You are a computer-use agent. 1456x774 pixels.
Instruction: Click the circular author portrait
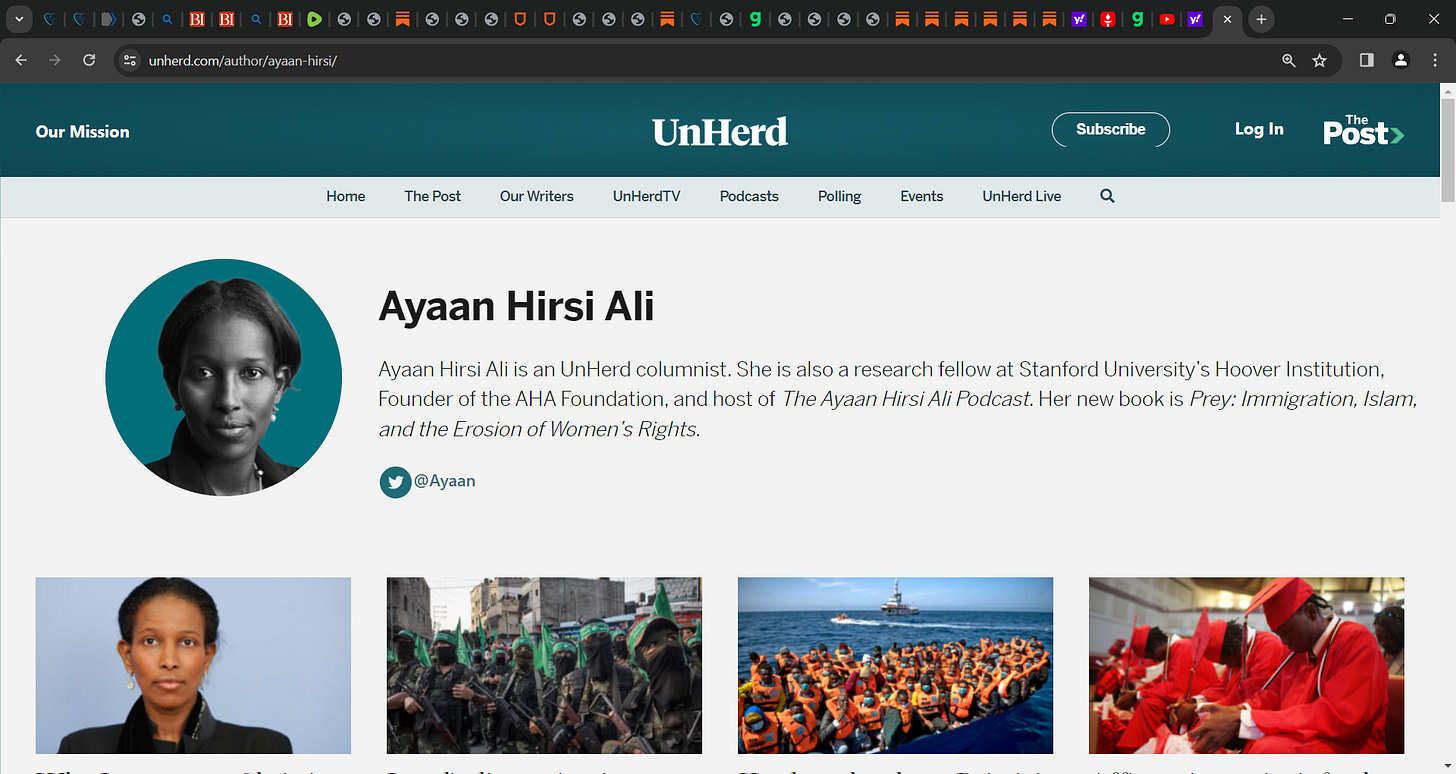tap(223, 377)
